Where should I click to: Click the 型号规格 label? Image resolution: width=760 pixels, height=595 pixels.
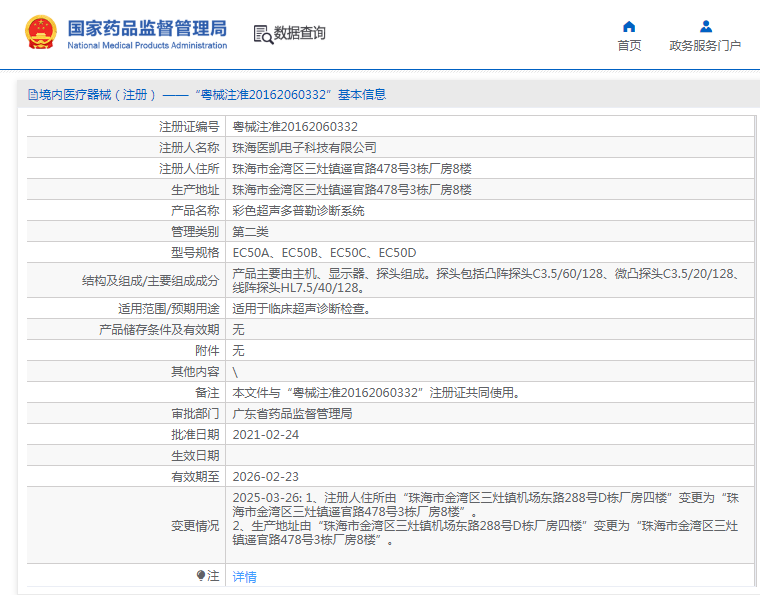point(195,253)
